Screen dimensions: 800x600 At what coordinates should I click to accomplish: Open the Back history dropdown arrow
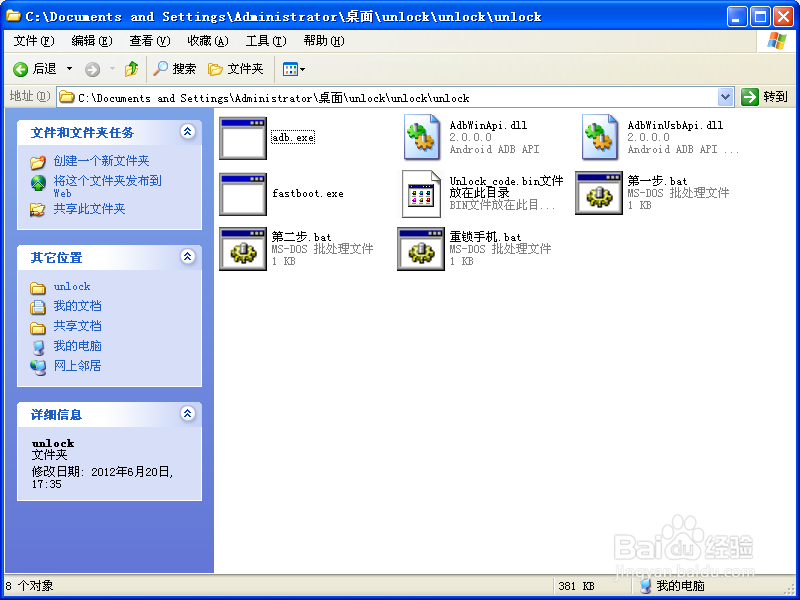pos(69,69)
